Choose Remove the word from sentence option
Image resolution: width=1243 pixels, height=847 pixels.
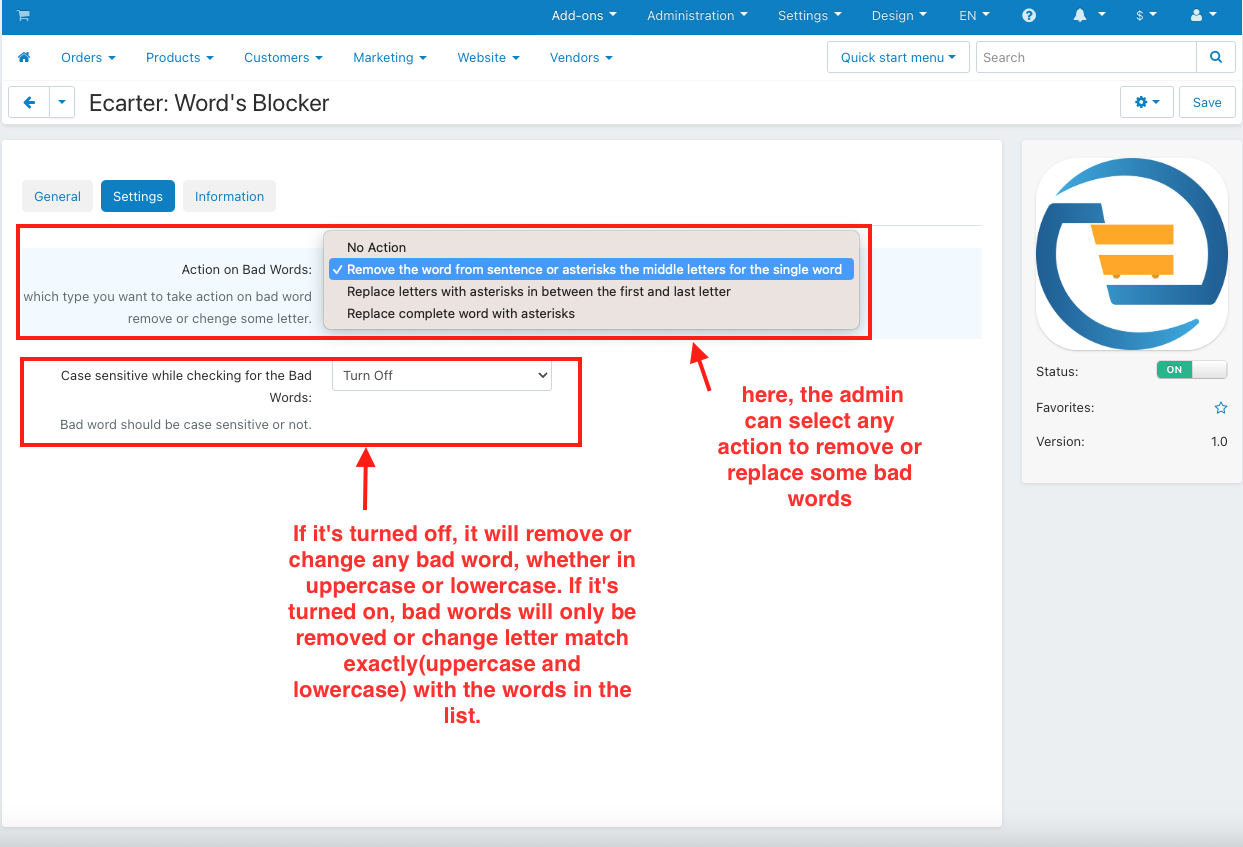coord(591,269)
